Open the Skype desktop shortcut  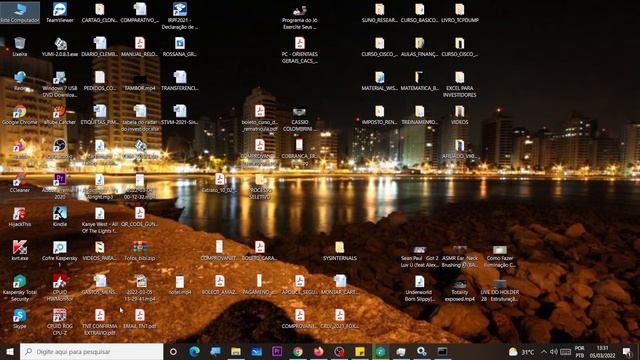pos(20,319)
